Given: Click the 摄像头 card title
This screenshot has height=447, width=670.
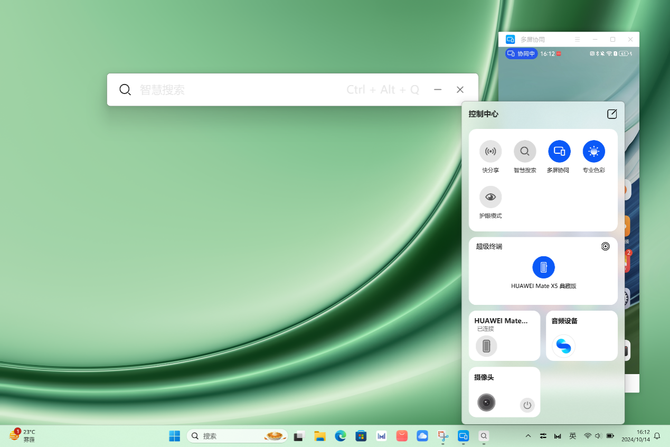Looking at the screenshot, I should (484, 377).
